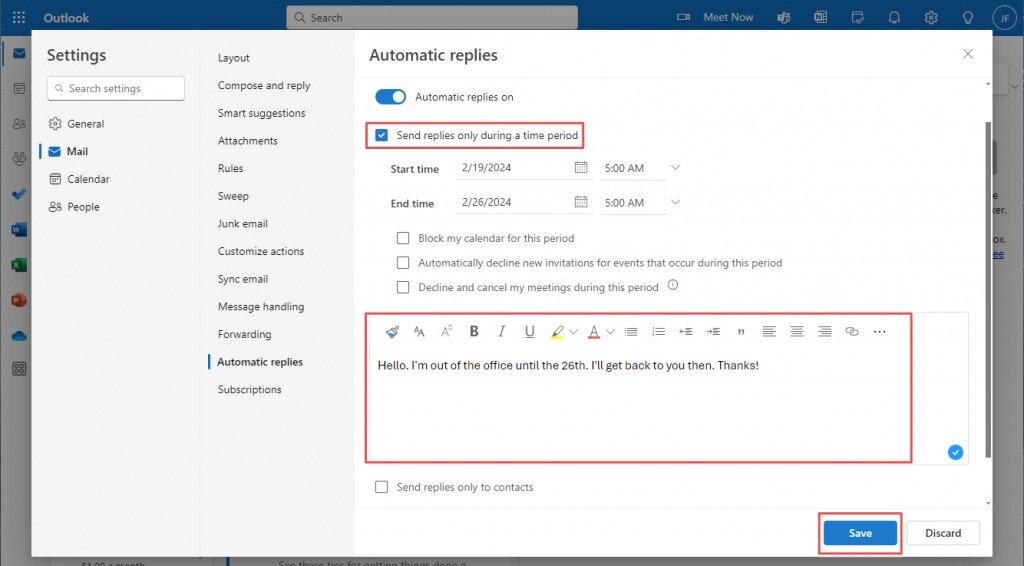
Task: Open the notifications bell icon
Action: (894, 18)
